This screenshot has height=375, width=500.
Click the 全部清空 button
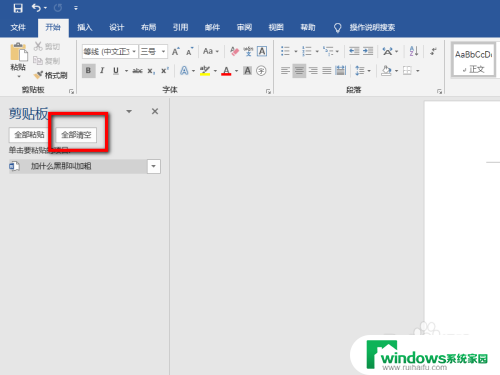coord(76,135)
